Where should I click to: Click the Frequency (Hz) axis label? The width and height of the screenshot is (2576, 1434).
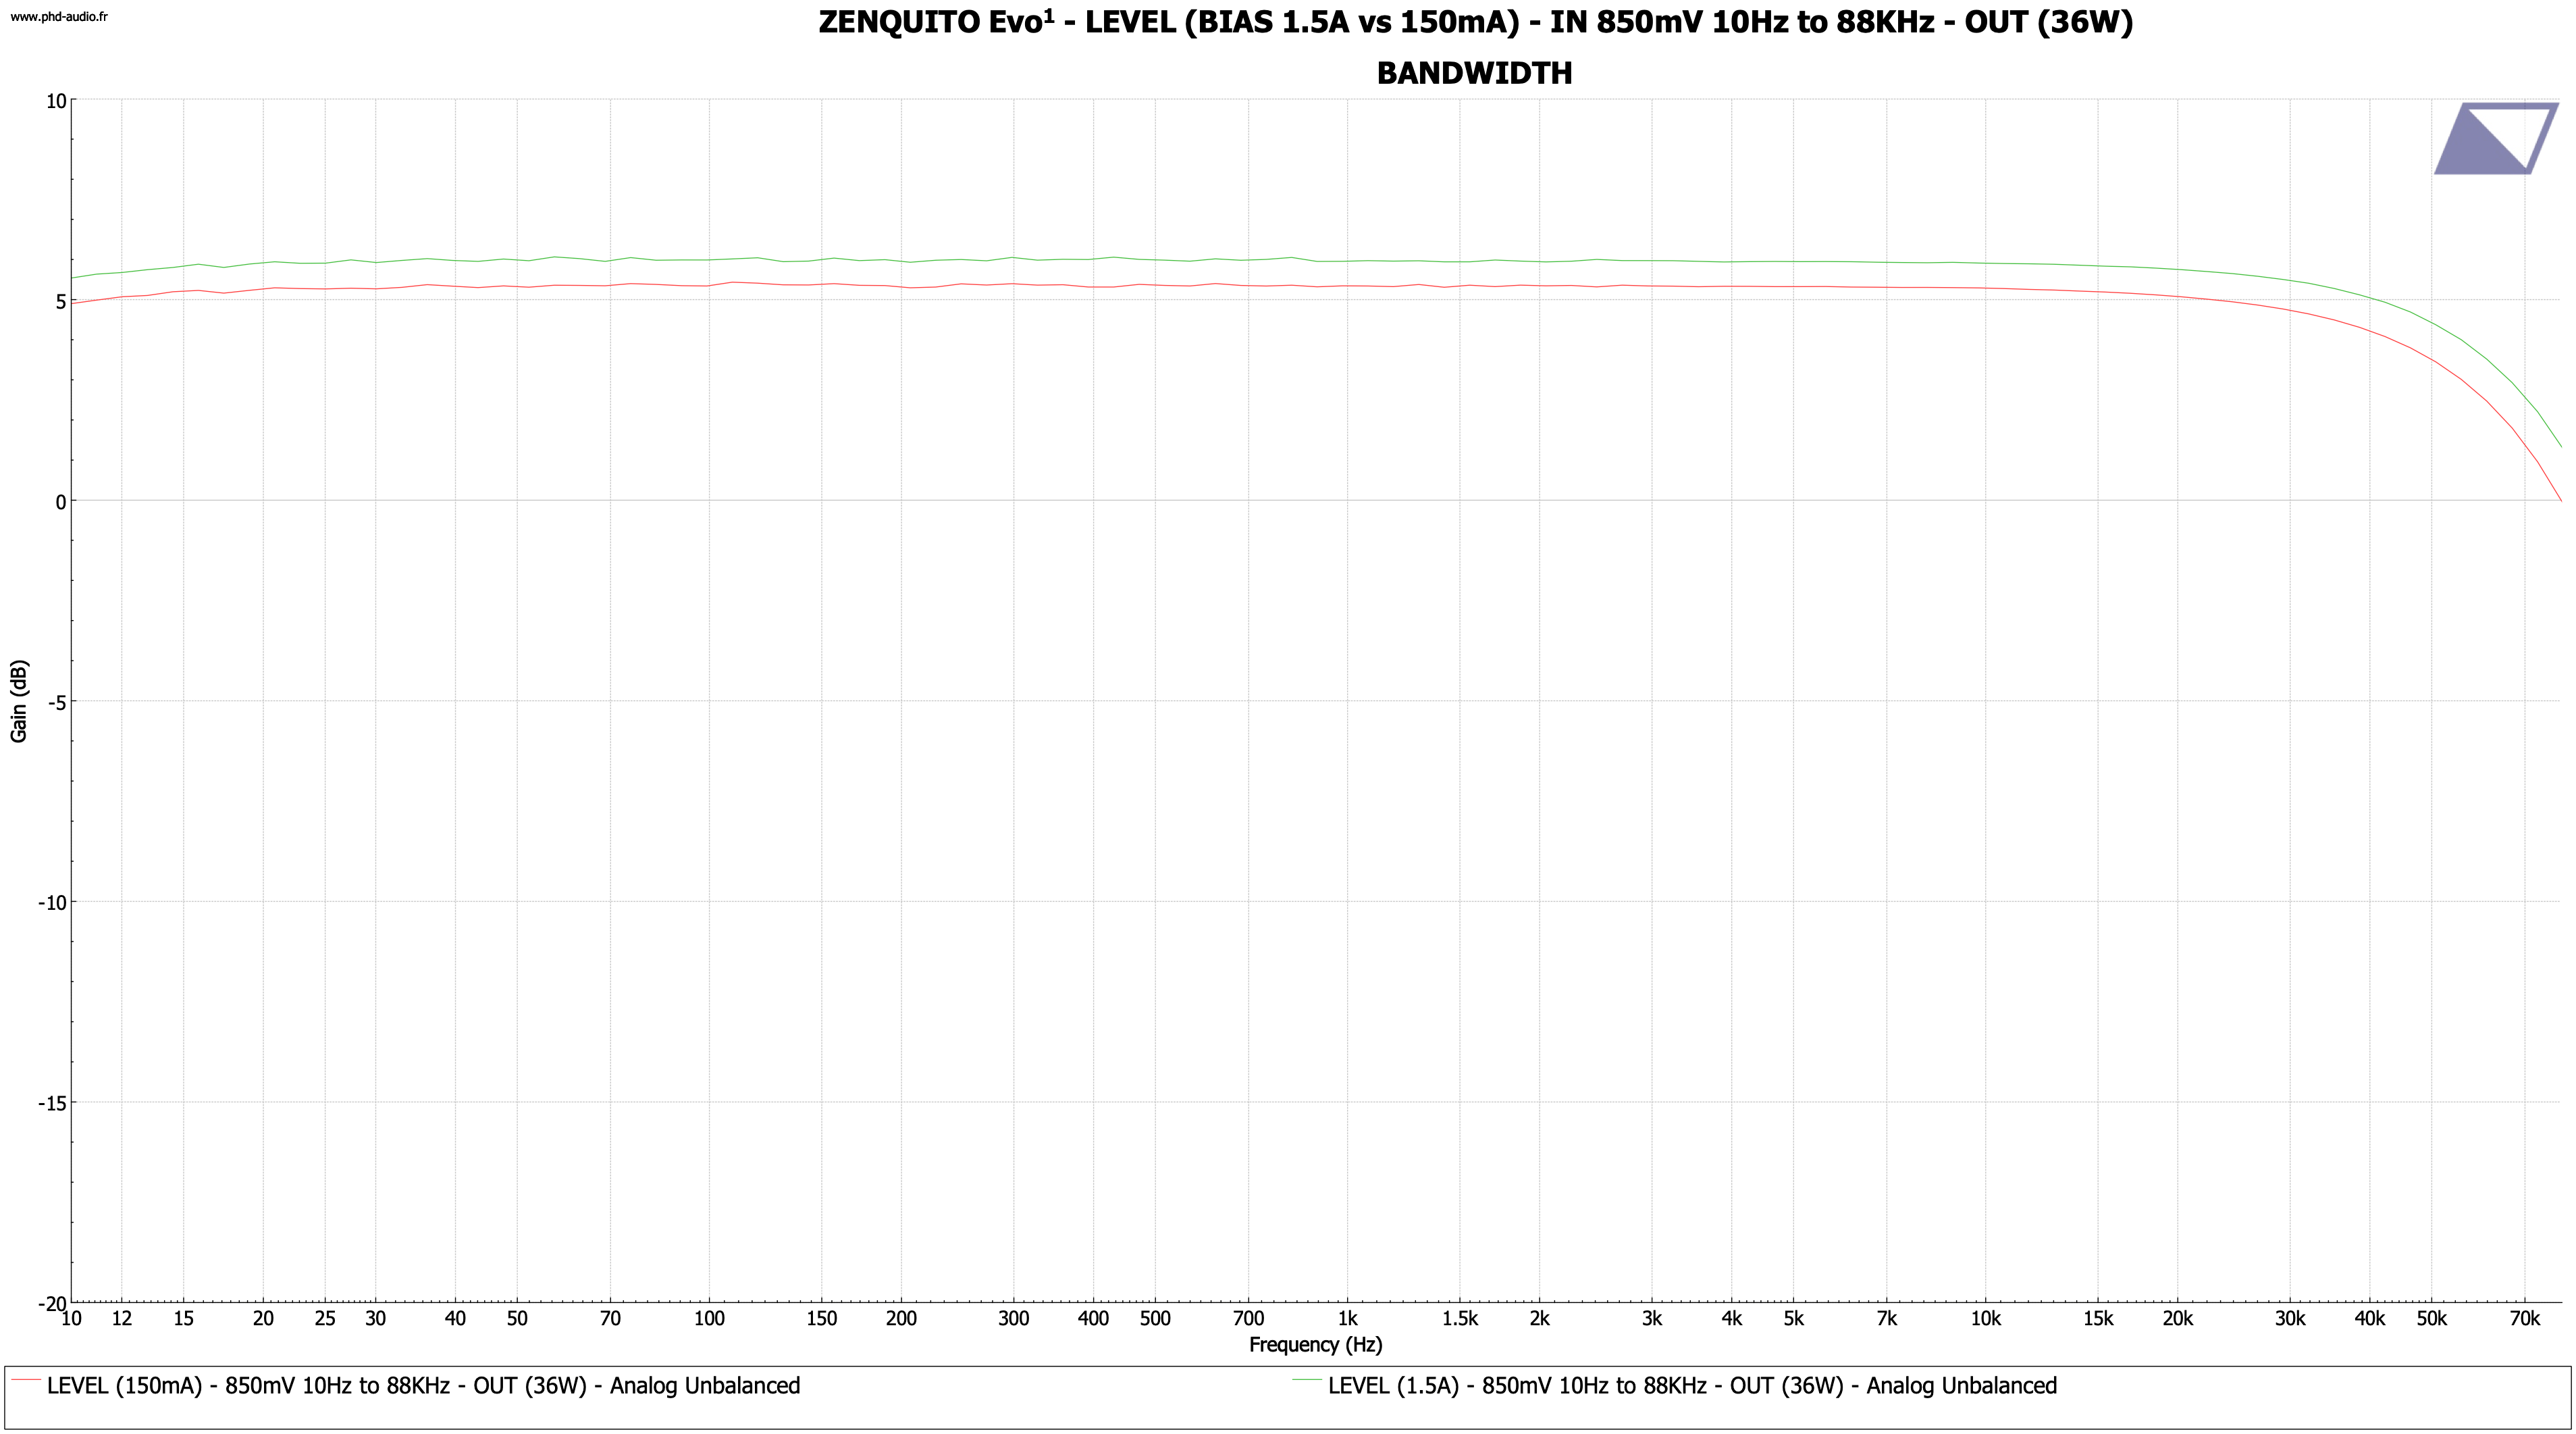click(x=1315, y=1345)
